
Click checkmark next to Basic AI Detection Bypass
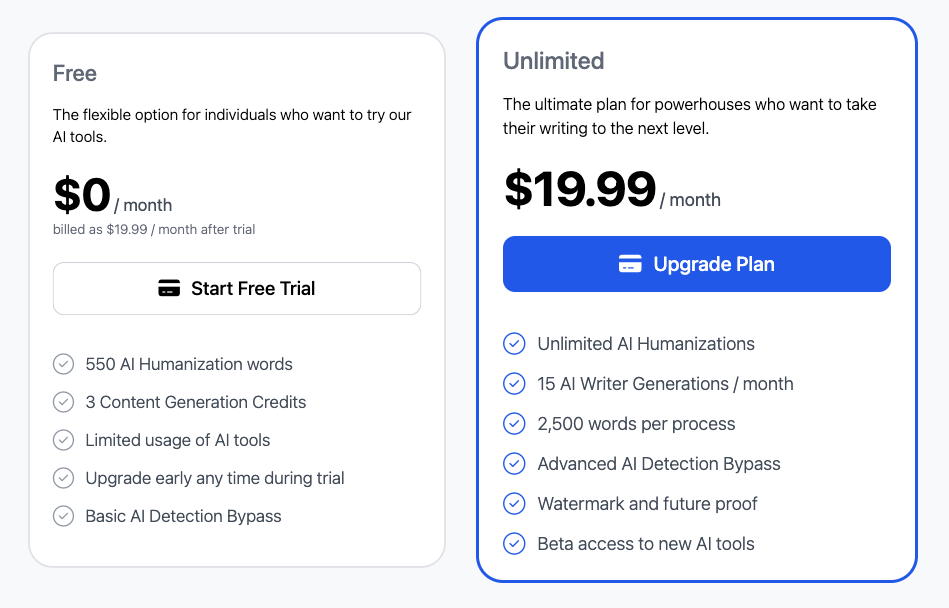pyautogui.click(x=64, y=516)
